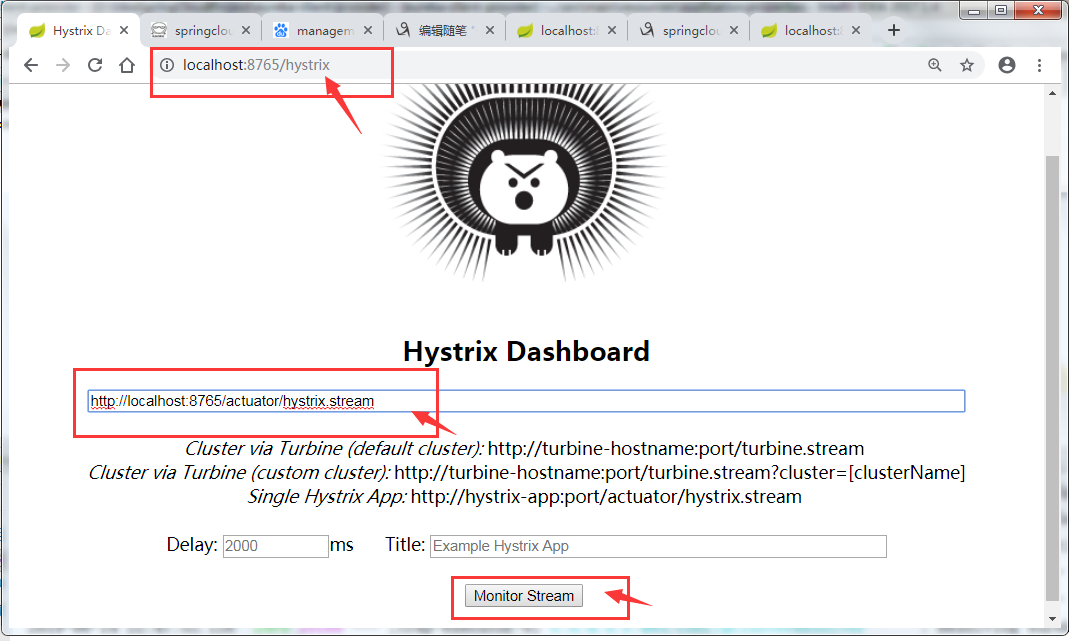Click the Title label
This screenshot has width=1069, height=641.
[405, 545]
